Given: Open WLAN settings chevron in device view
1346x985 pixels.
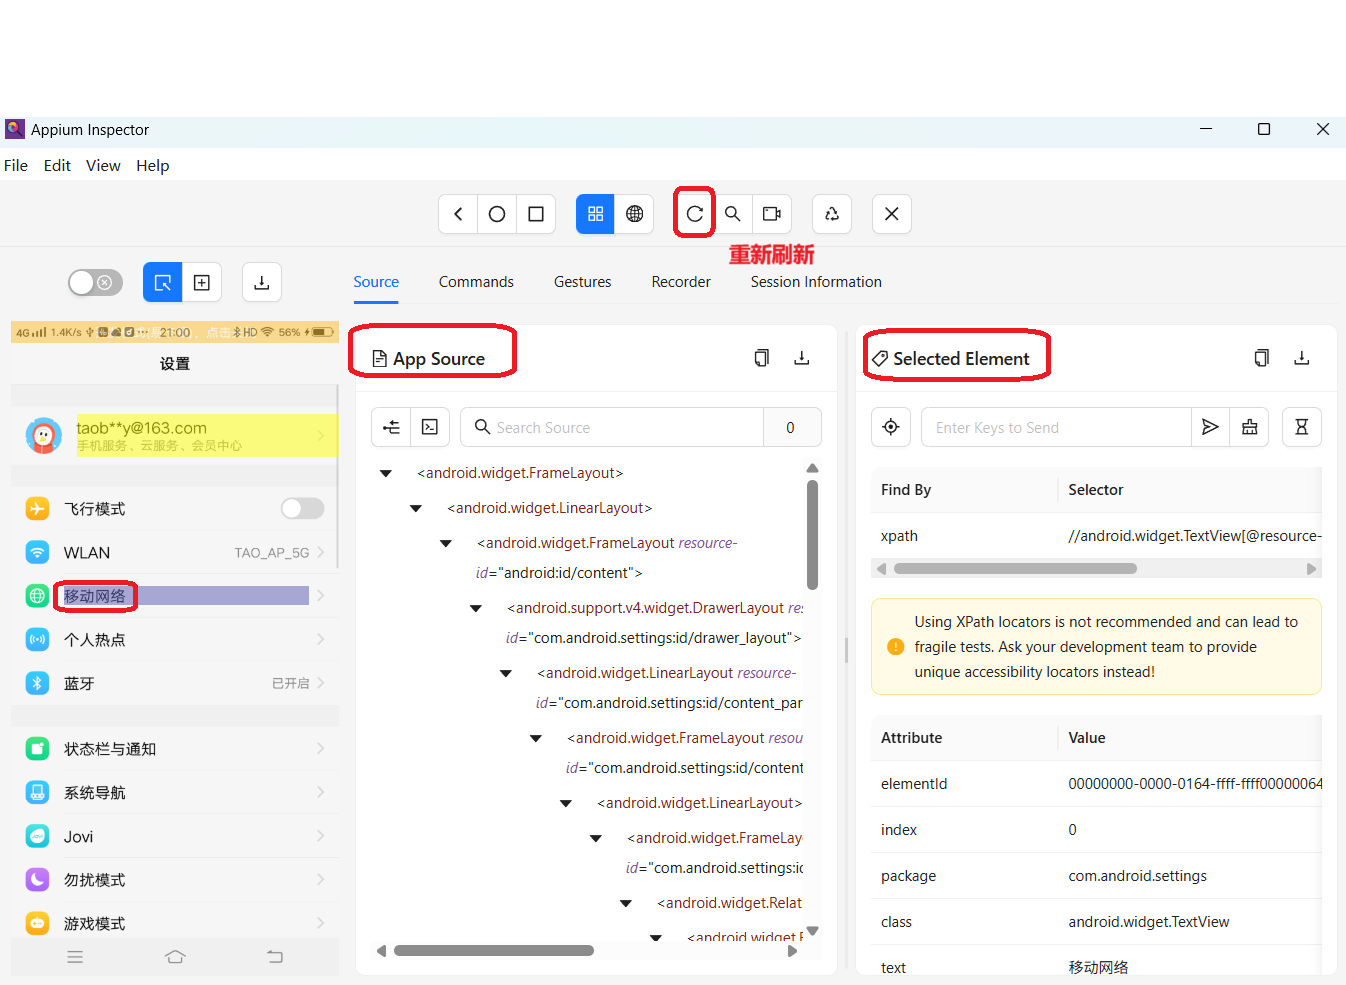Looking at the screenshot, I should pos(321,553).
